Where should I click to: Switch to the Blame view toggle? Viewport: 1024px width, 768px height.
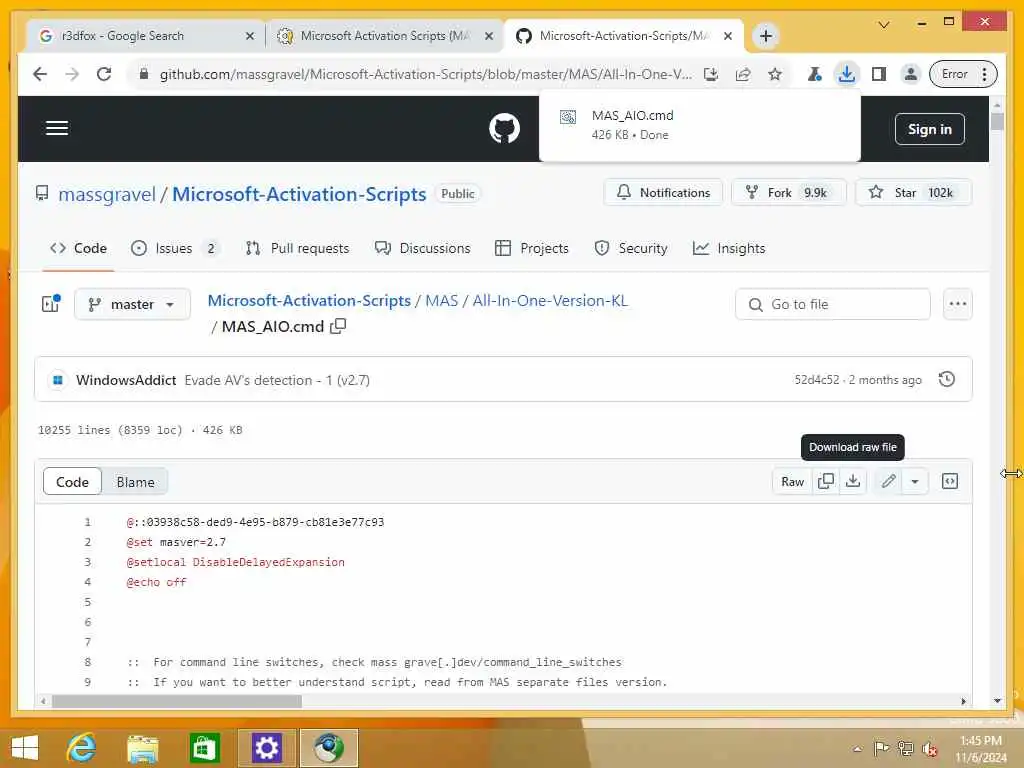click(135, 482)
